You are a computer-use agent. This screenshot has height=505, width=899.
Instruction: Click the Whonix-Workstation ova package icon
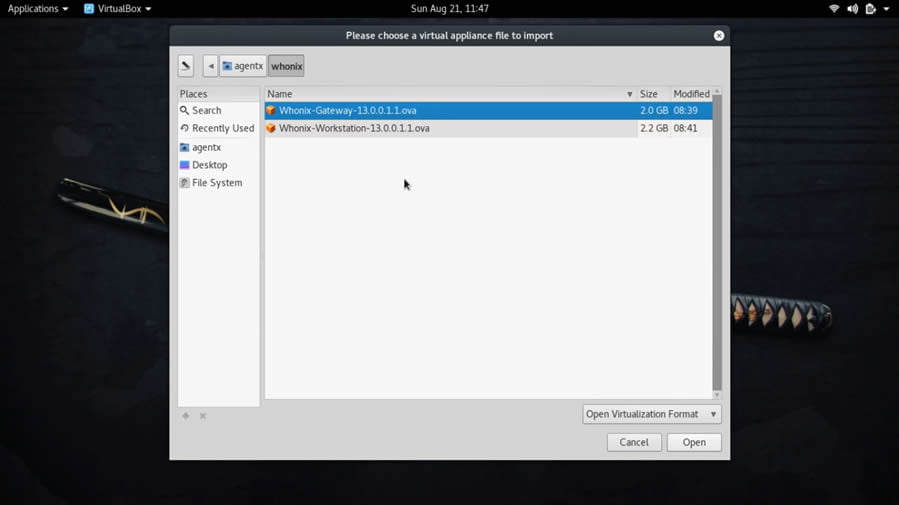[271, 128]
